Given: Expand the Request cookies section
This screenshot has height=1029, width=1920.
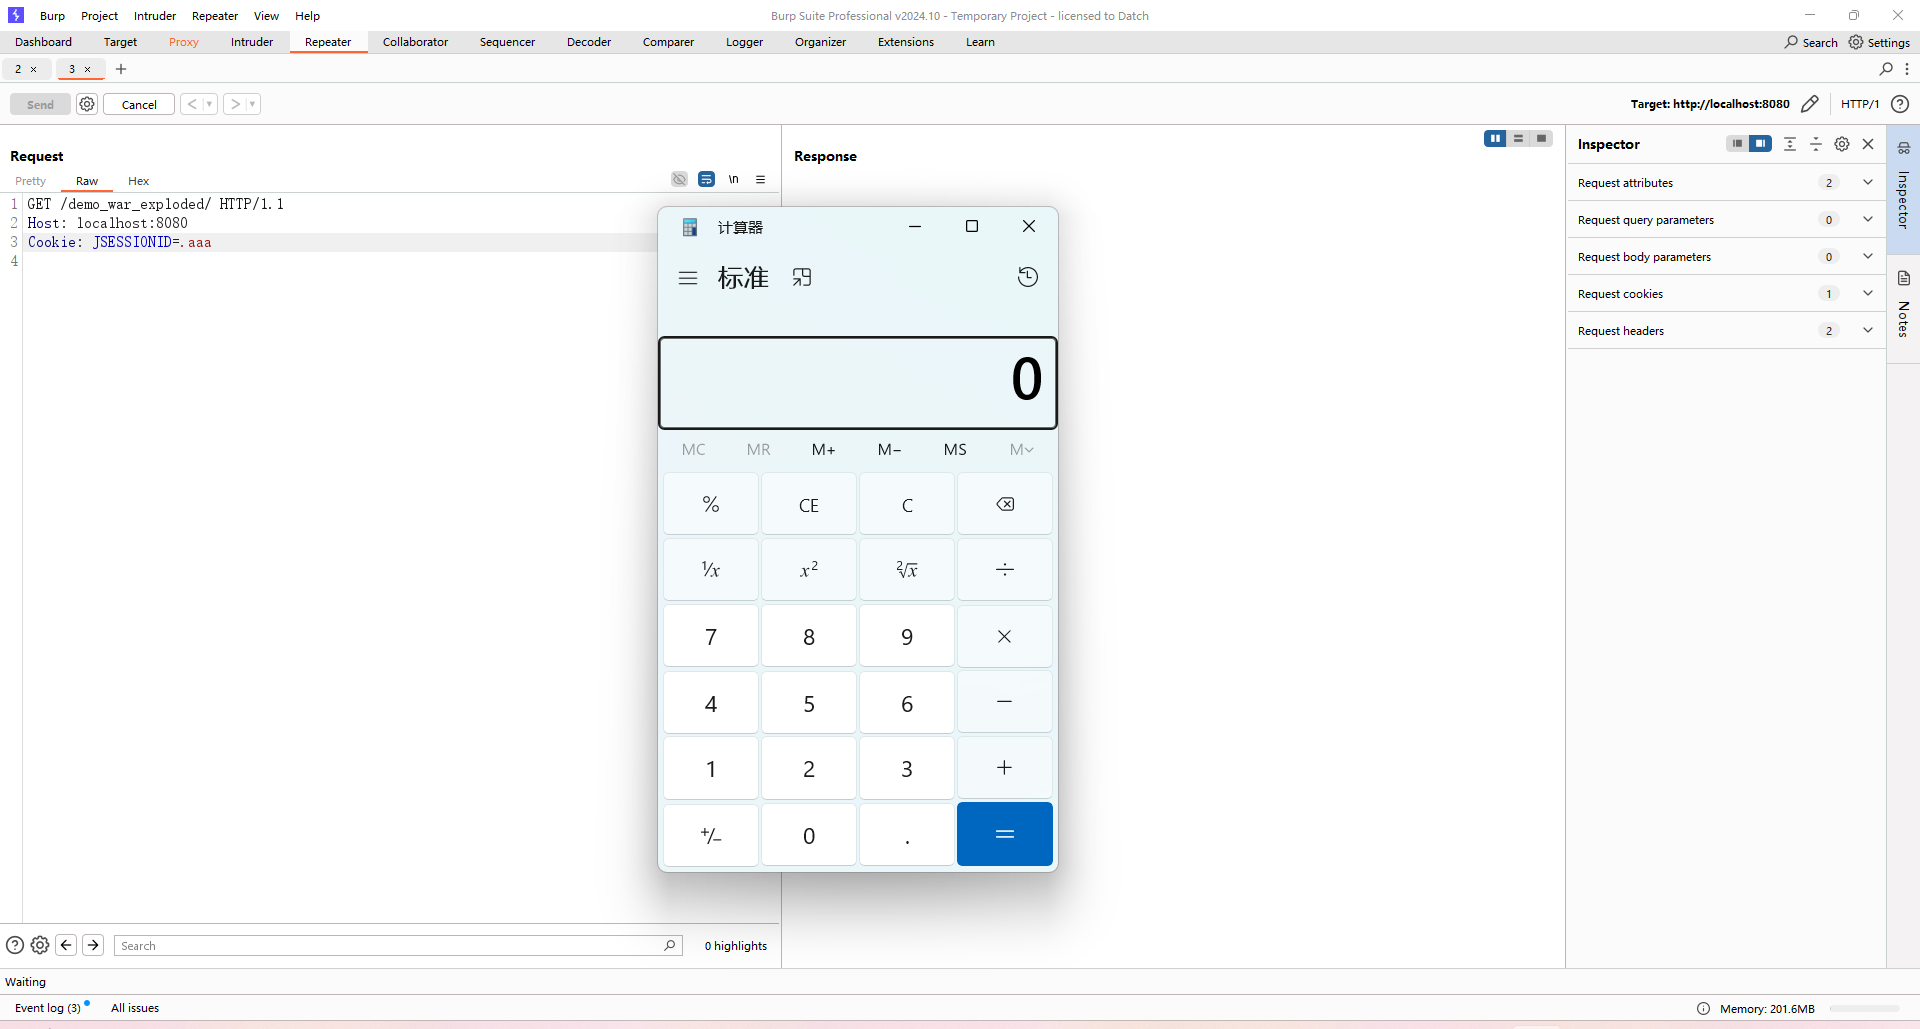Looking at the screenshot, I should pyautogui.click(x=1867, y=294).
